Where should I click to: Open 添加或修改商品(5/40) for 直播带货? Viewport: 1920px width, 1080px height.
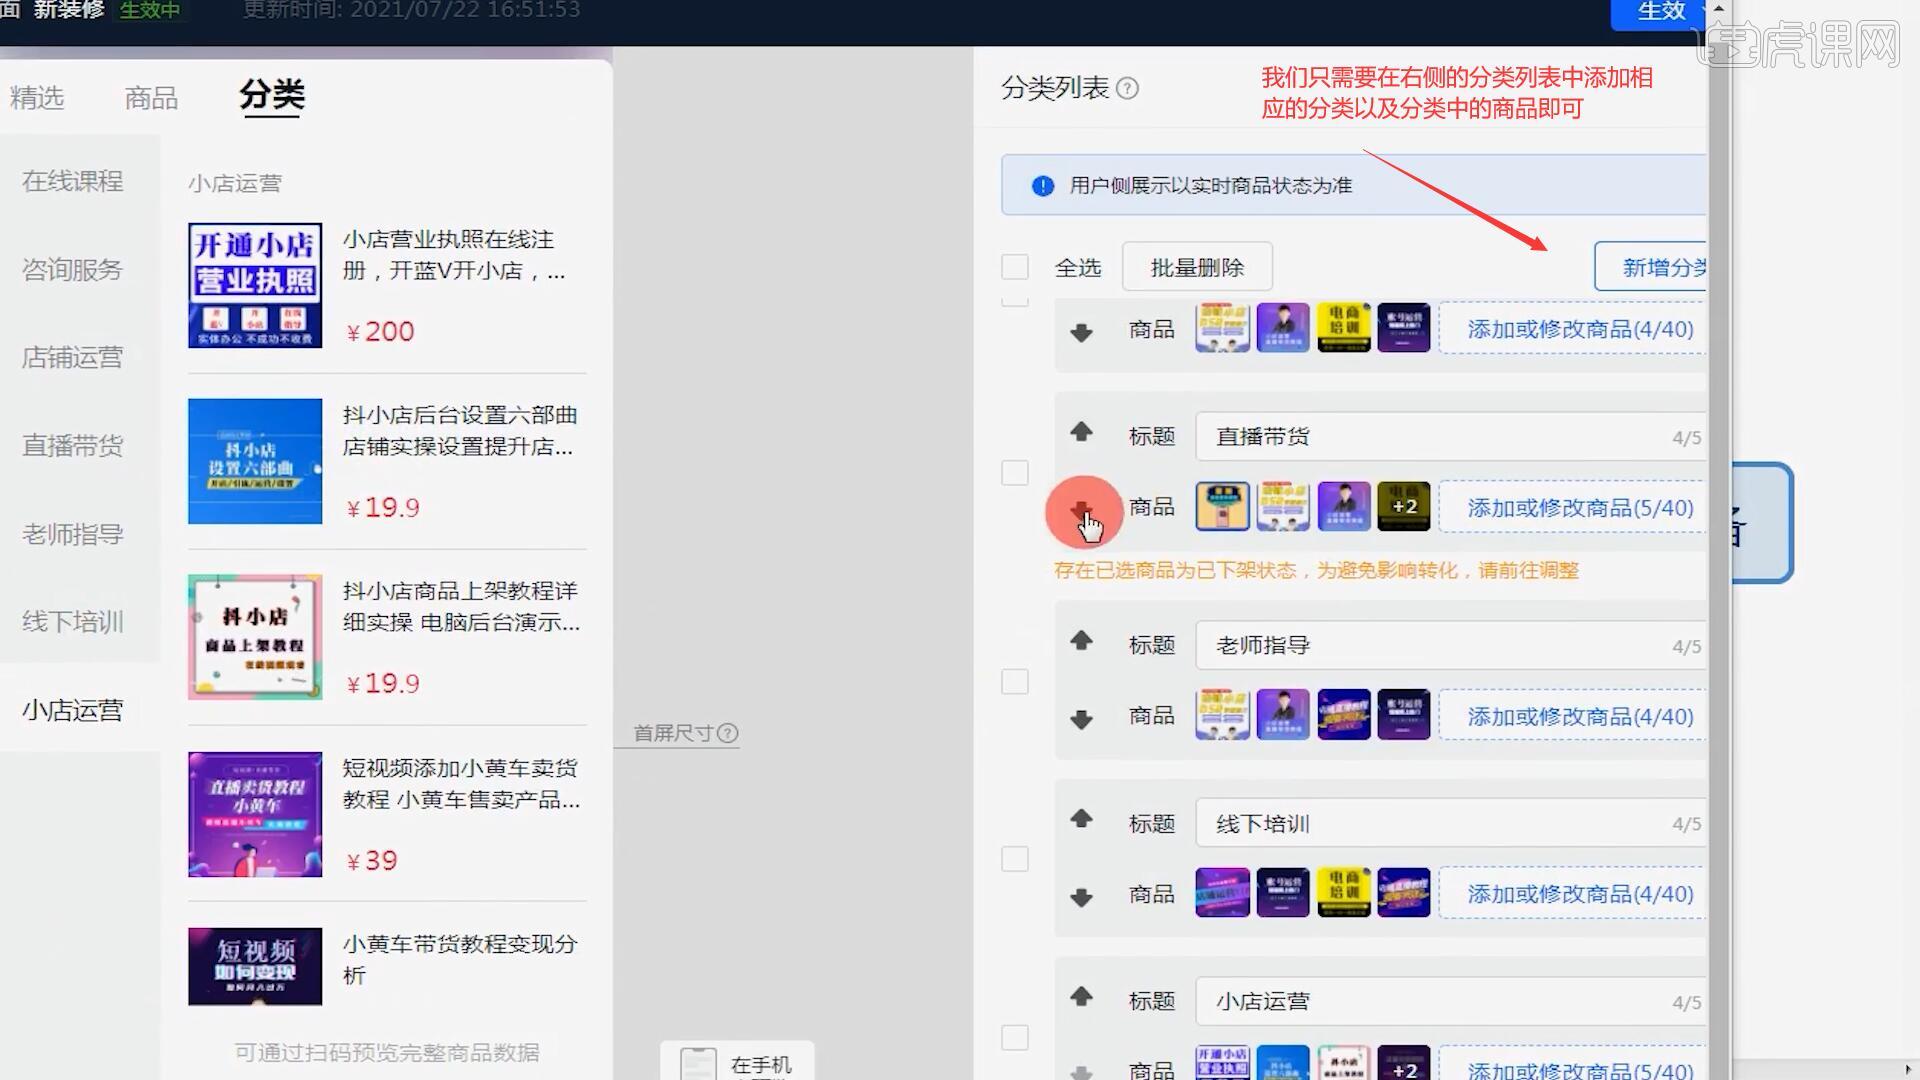(1579, 508)
